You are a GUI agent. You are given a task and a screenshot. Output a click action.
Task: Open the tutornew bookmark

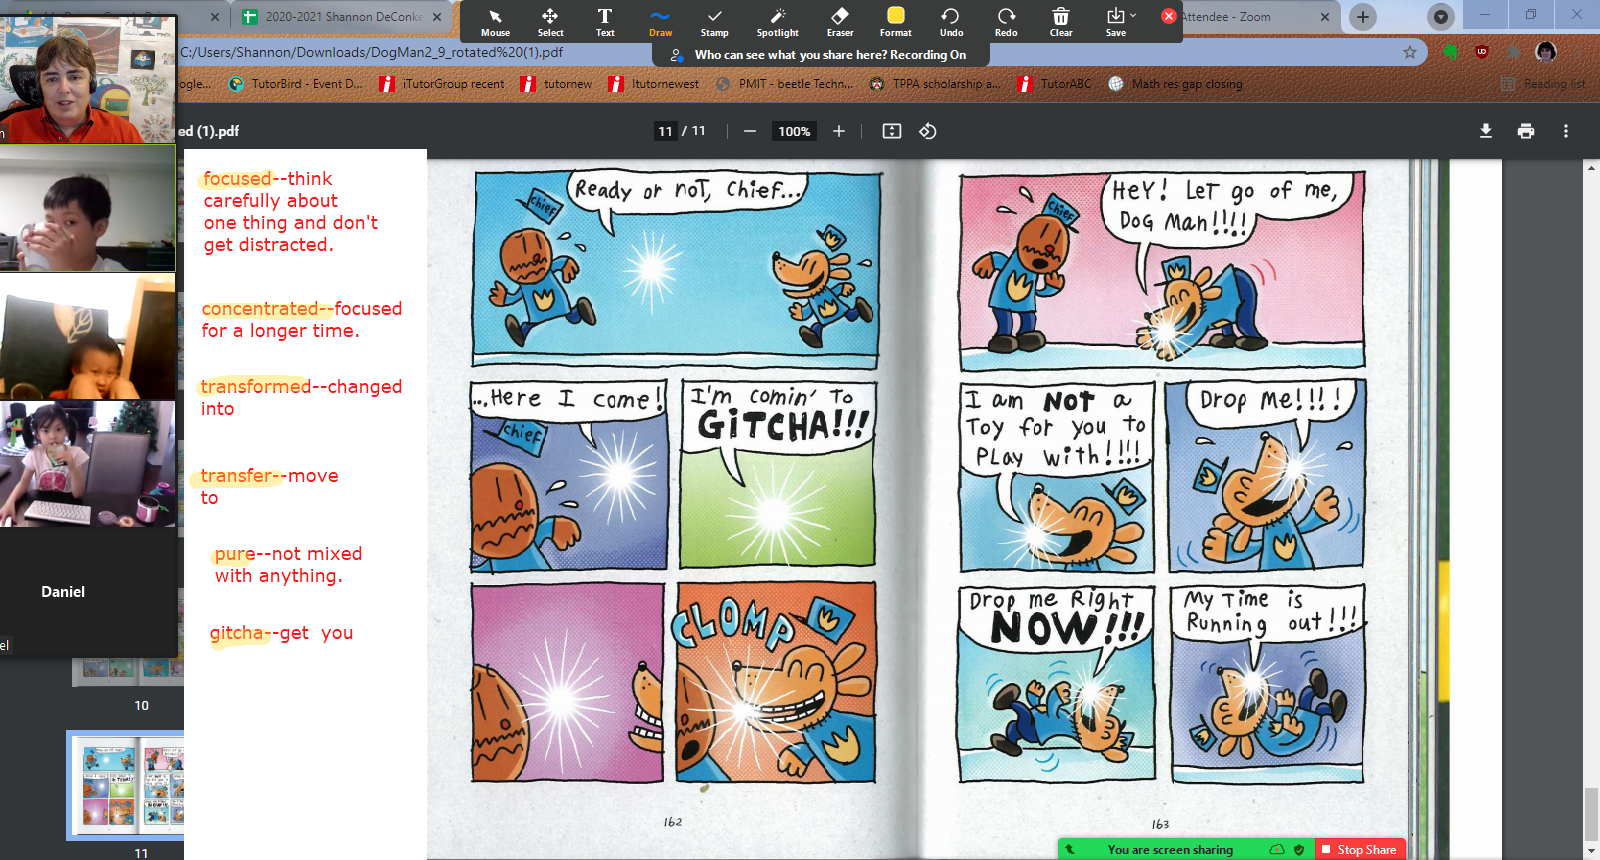point(556,84)
